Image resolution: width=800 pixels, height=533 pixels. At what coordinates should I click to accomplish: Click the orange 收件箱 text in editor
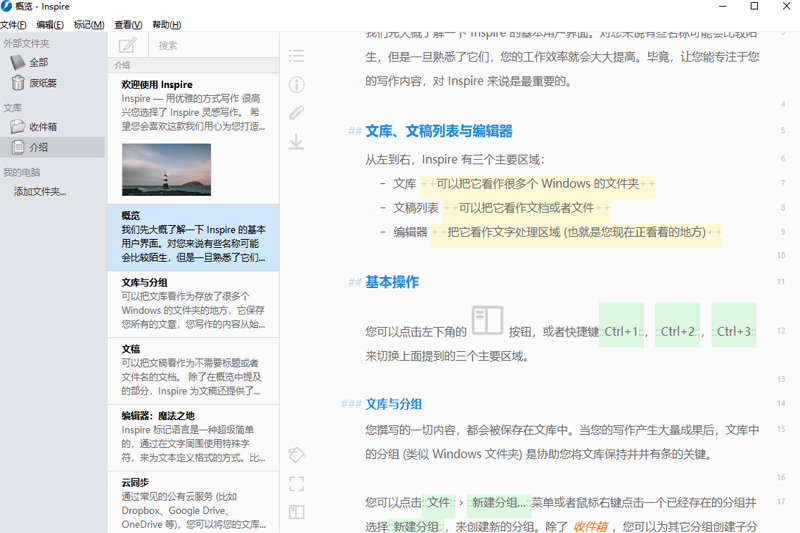590,526
